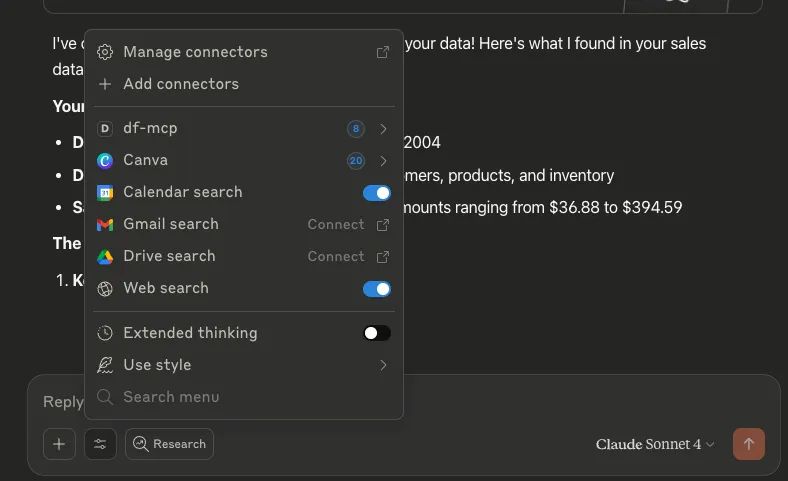Open the Claude Sonnet 4 model dropdown

point(655,444)
